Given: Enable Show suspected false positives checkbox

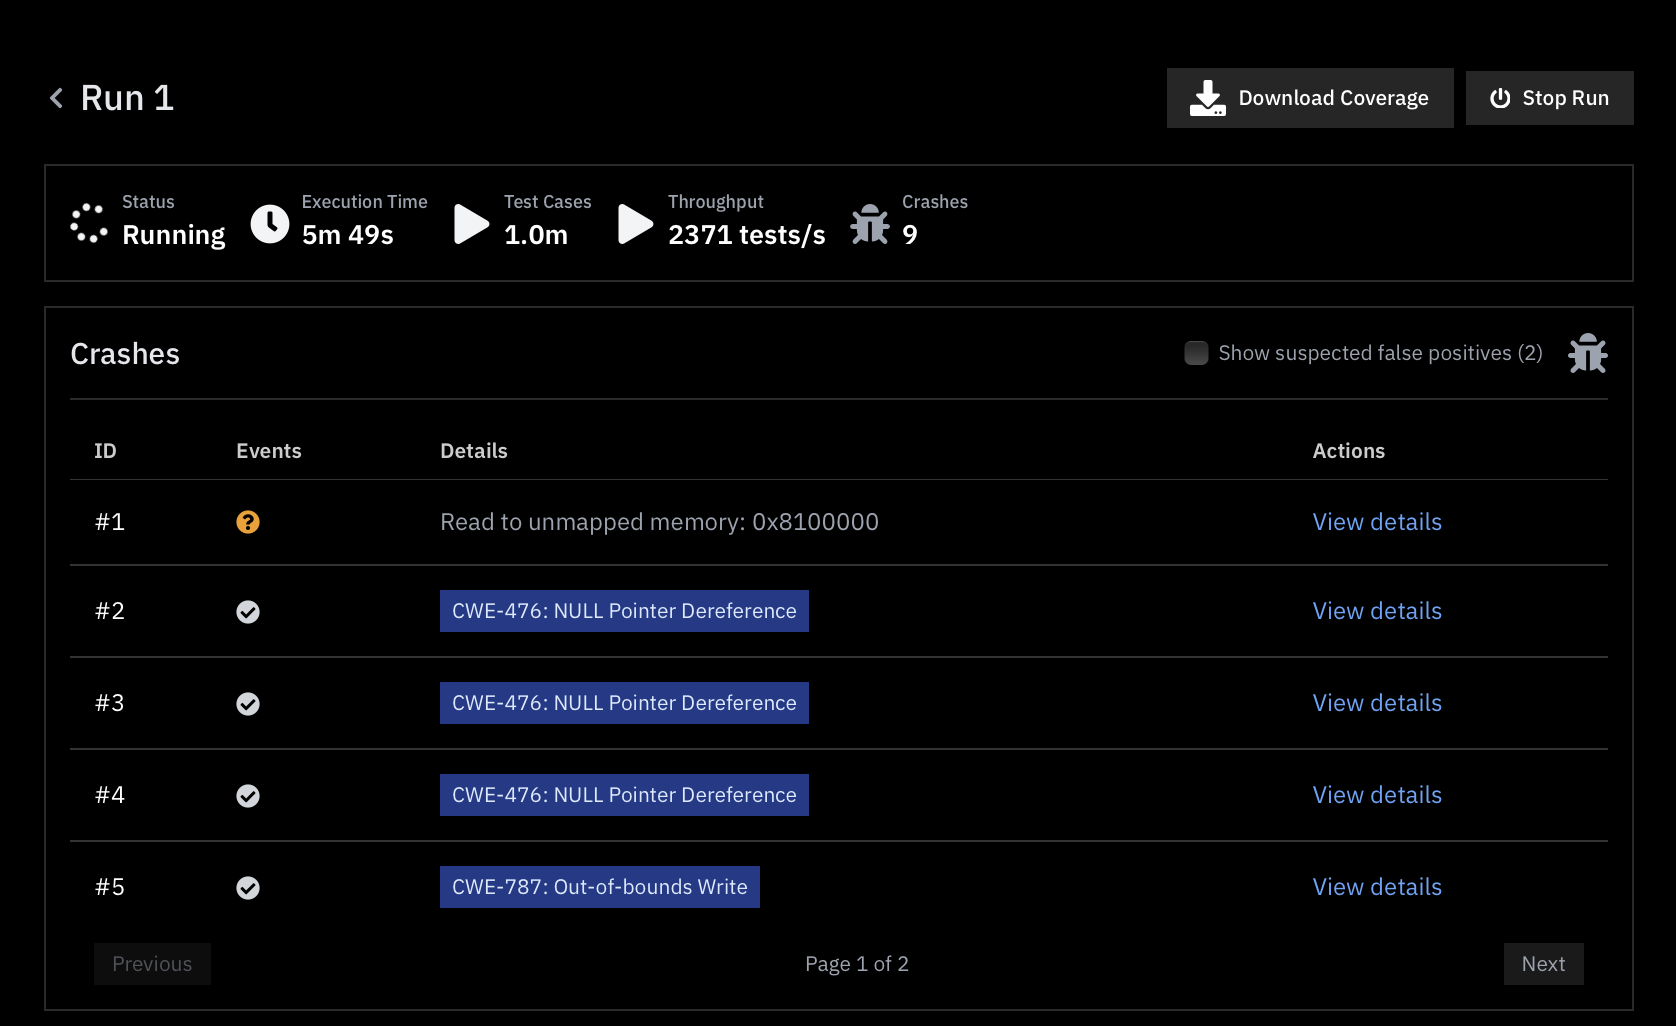Looking at the screenshot, I should coord(1196,353).
